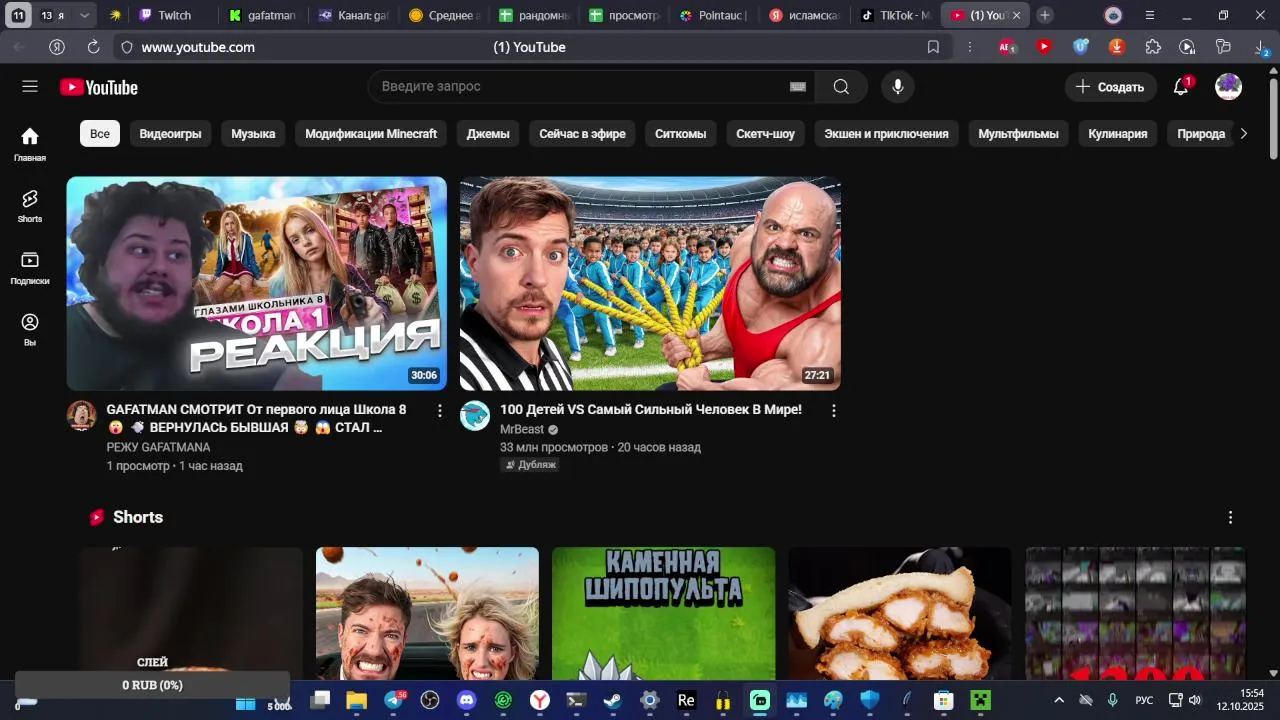Screen dimensions: 1280x720
Task: Open the РЕЖУ GAFATMANA channel avatar
Action: click(x=81, y=416)
